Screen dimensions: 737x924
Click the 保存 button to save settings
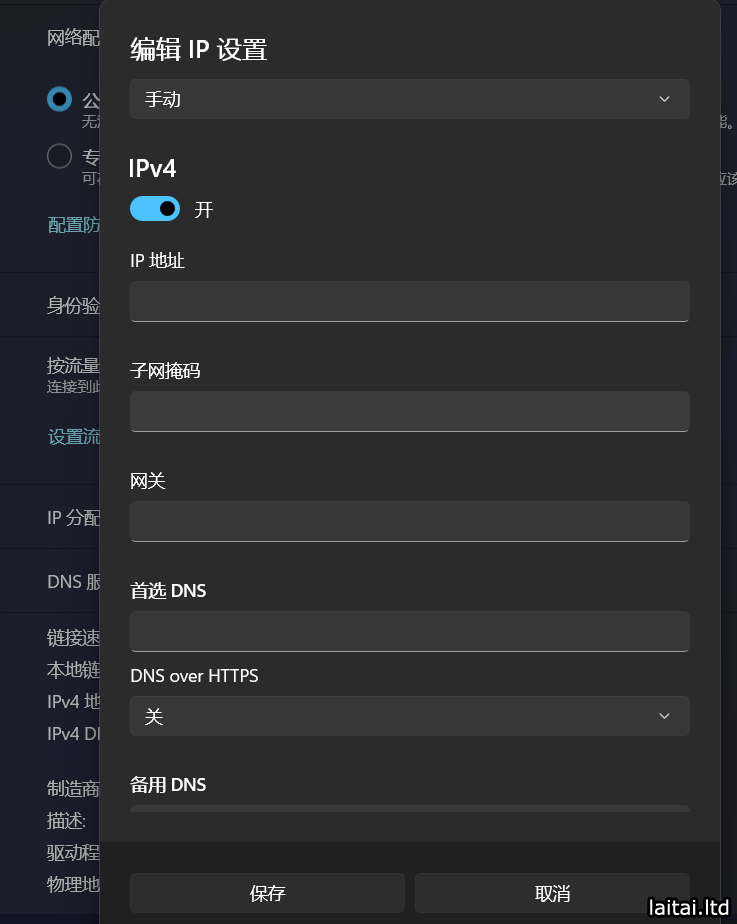[x=266, y=893]
